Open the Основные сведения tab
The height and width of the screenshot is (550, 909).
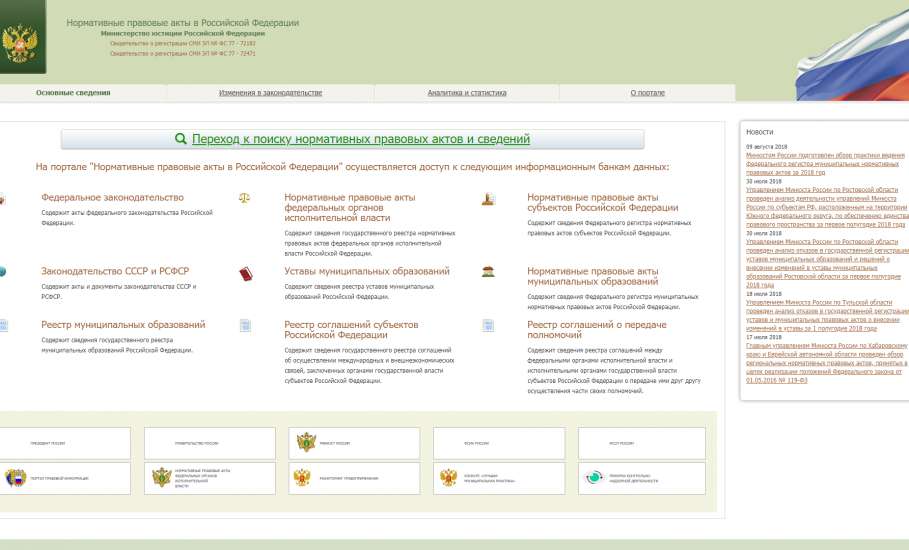[73, 93]
